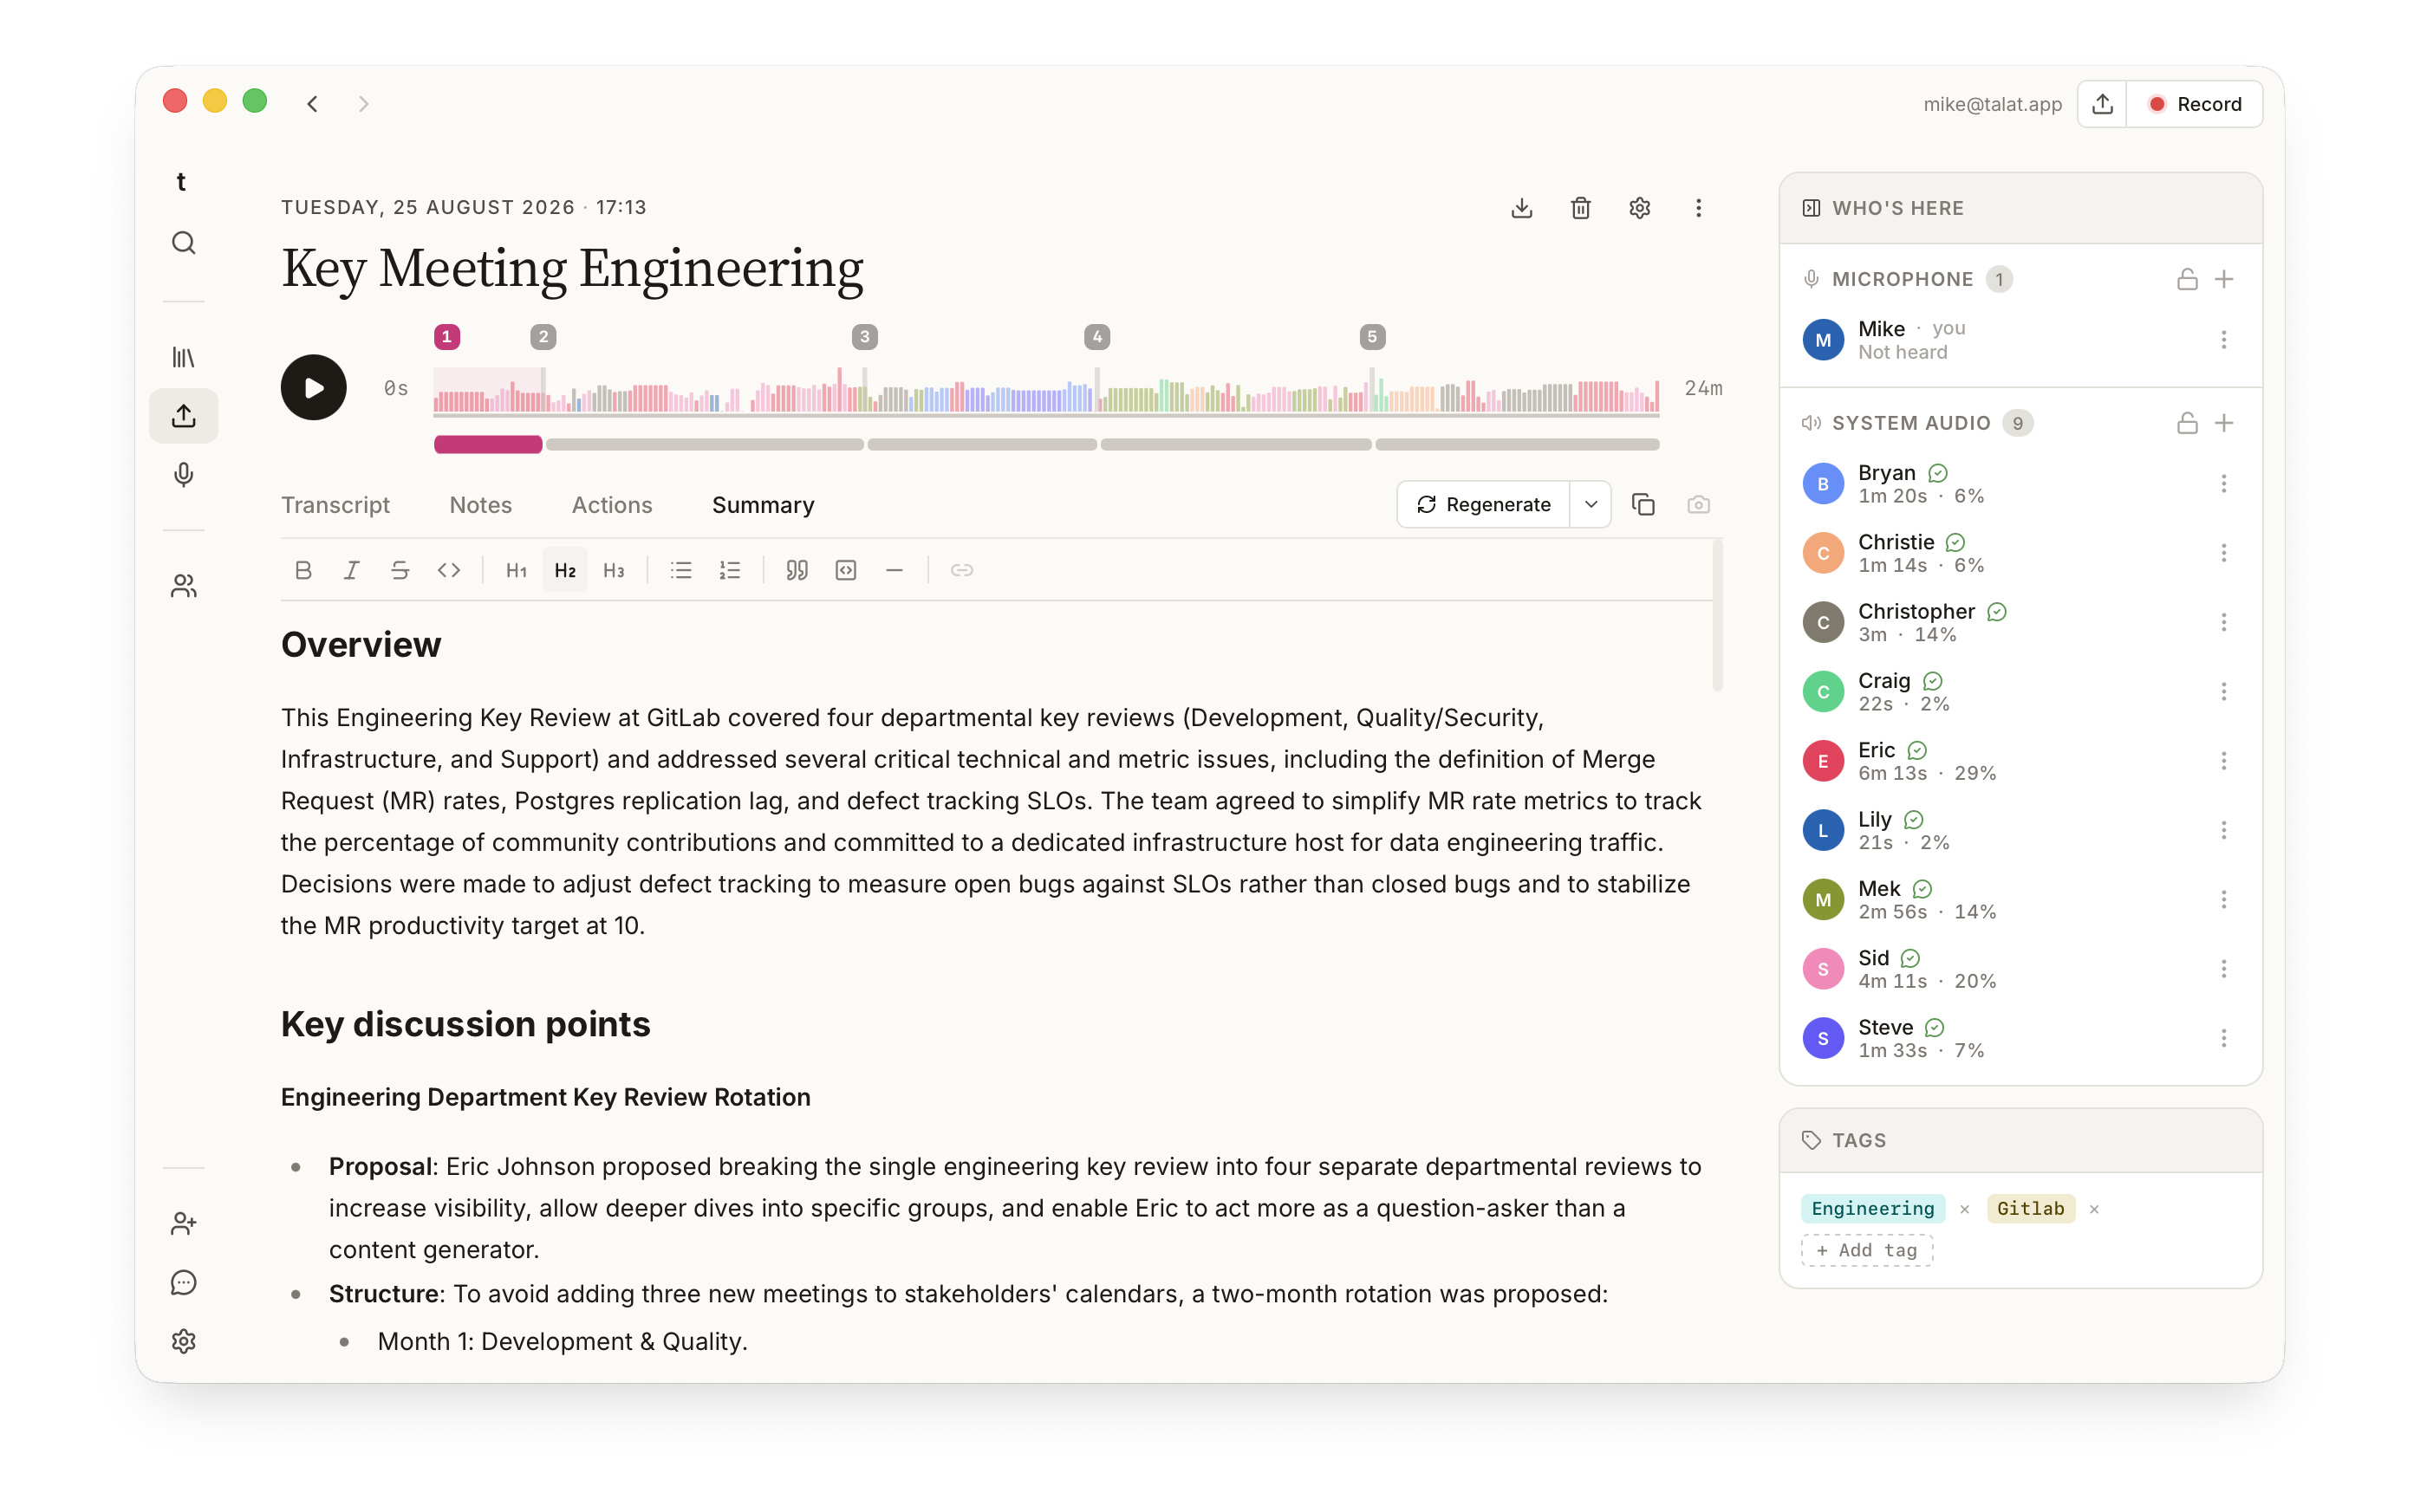Click the microphone icon in the sidebar
The width and height of the screenshot is (2420, 1512).
[183, 474]
